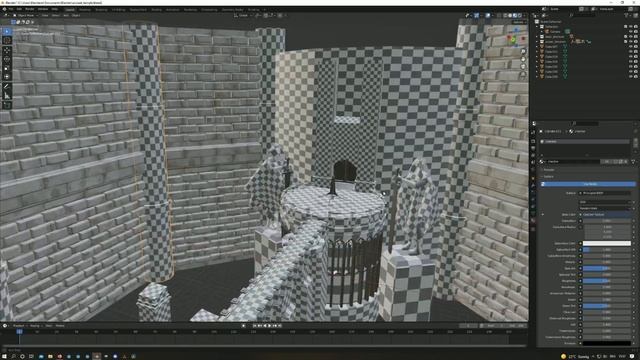Click the Specular slider
The height and width of the screenshot is (360, 640).
coord(607,268)
